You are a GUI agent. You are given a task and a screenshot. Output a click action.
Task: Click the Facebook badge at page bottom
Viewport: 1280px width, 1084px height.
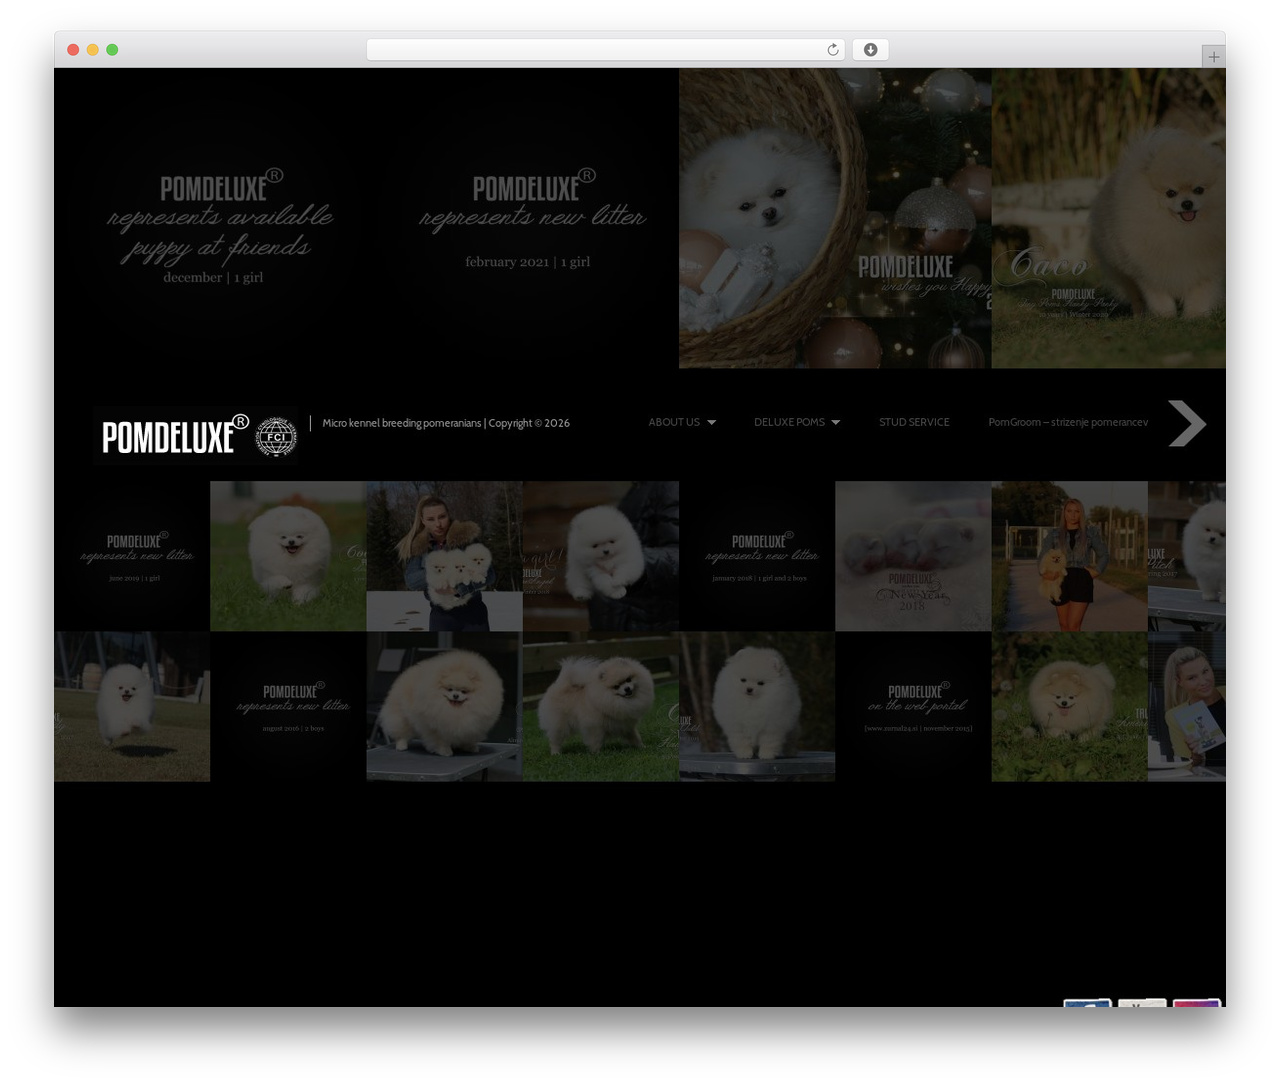tap(1088, 1002)
